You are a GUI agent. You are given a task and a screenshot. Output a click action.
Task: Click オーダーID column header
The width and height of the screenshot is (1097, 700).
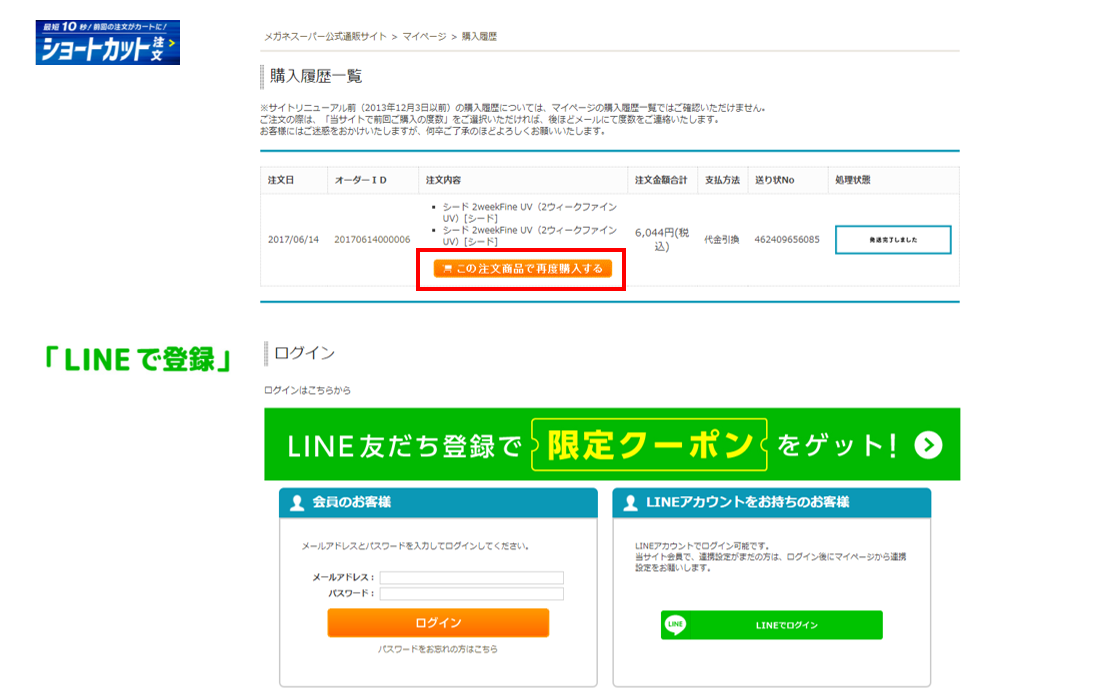coord(360,180)
